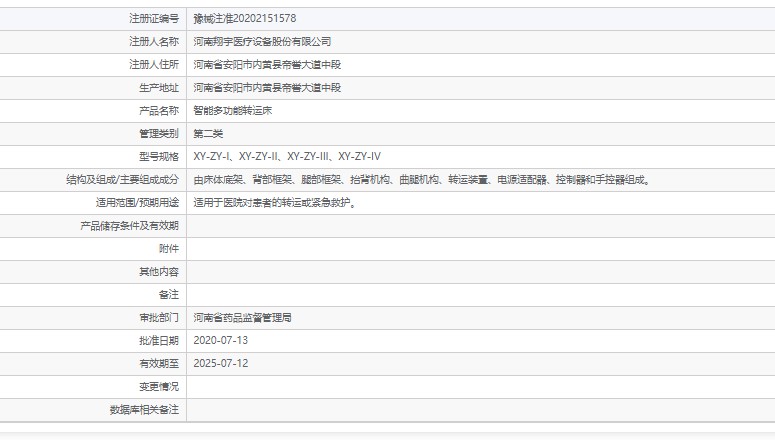The width and height of the screenshot is (775, 440).
Task: Click the 批准日期 label
Action: 159,341
